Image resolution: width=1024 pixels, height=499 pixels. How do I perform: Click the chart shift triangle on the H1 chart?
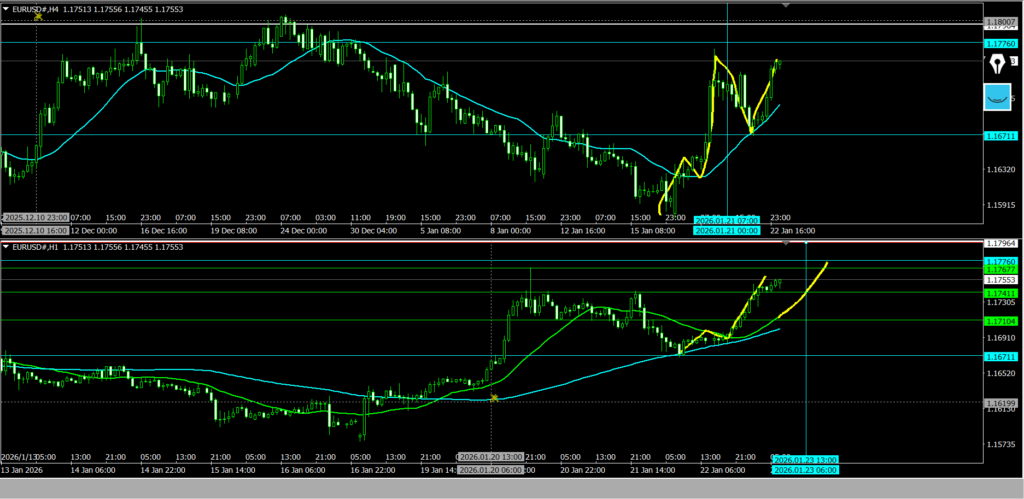point(785,243)
